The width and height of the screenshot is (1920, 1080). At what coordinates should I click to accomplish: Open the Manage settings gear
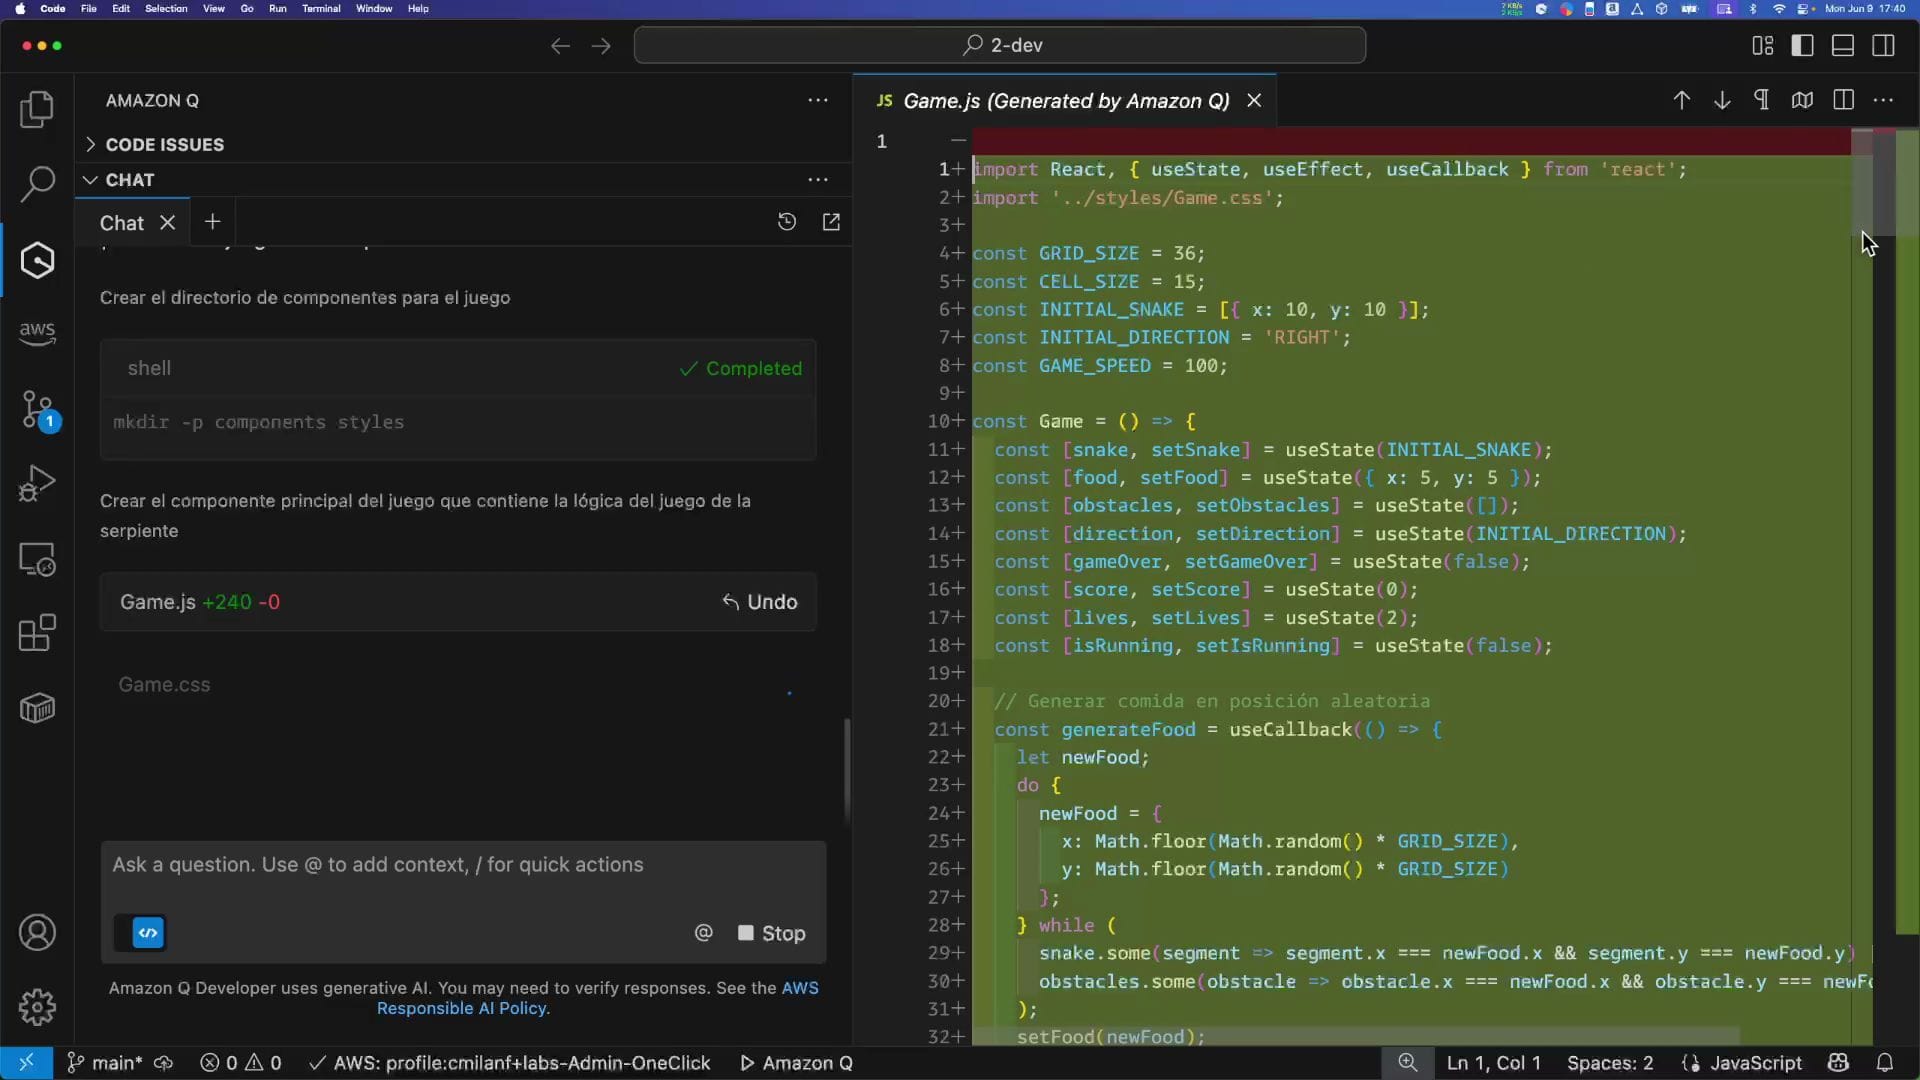tap(37, 1007)
